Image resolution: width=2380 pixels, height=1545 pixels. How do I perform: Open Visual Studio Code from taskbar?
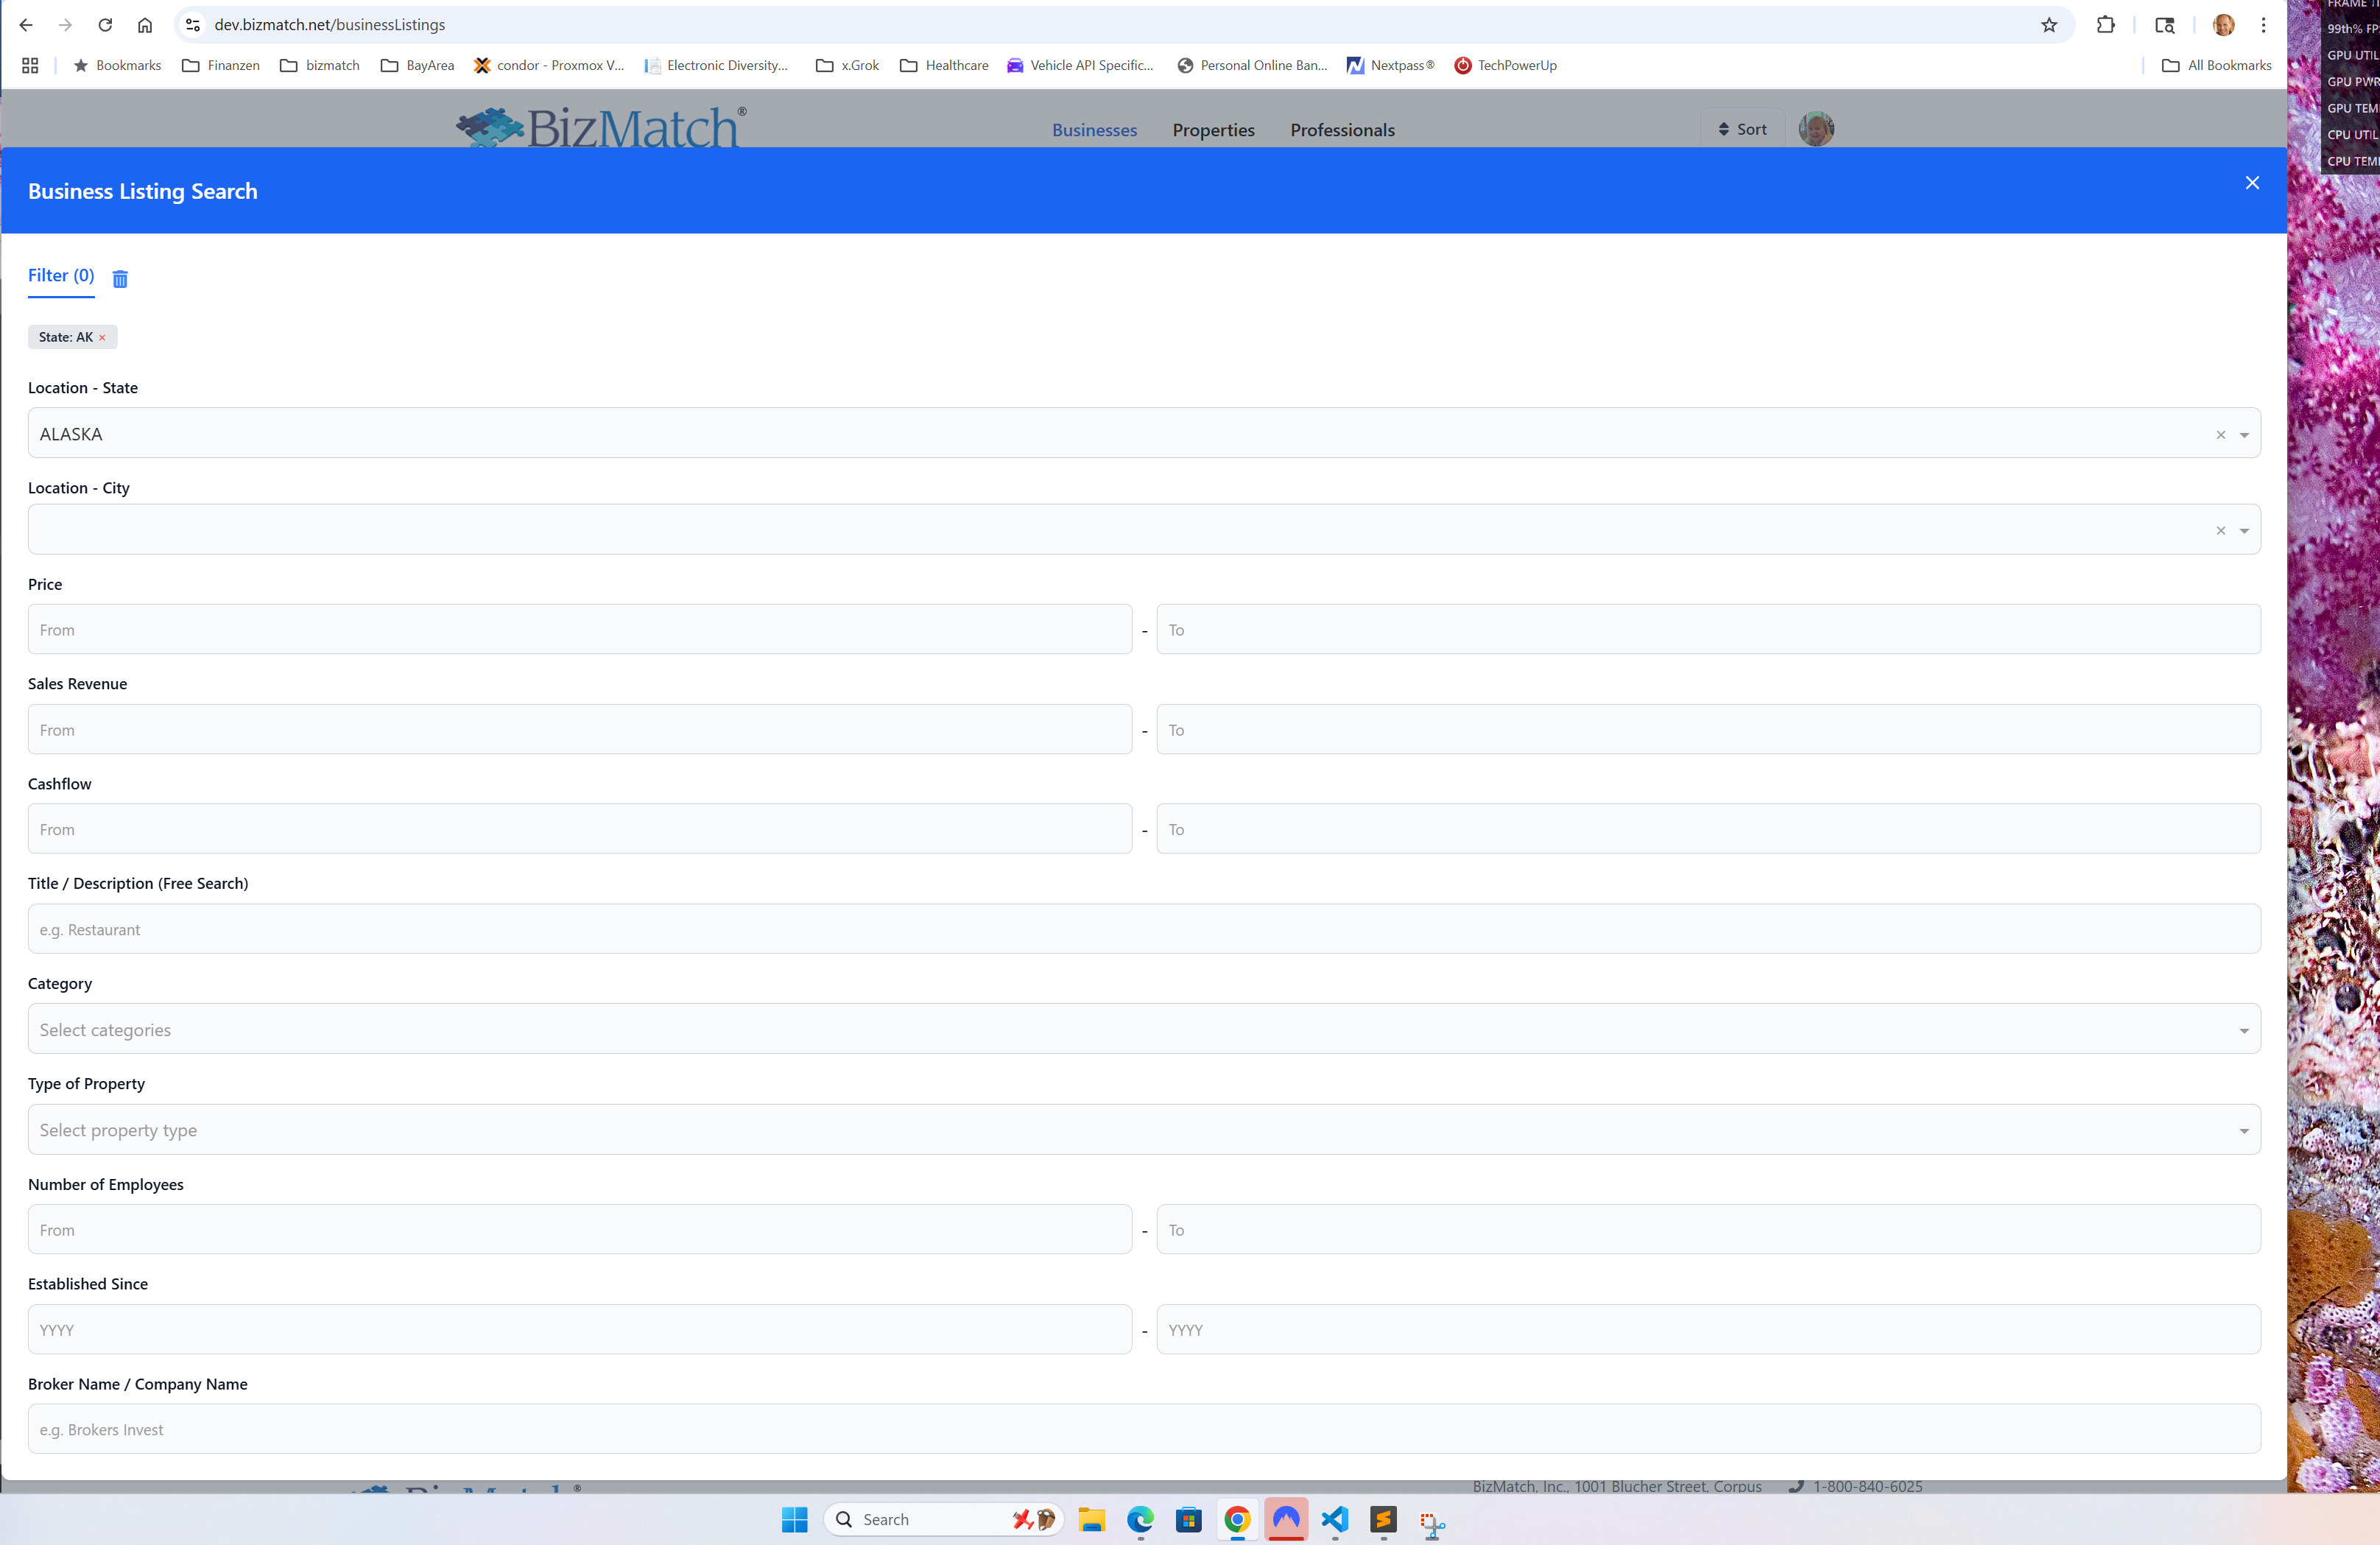click(x=1334, y=1519)
